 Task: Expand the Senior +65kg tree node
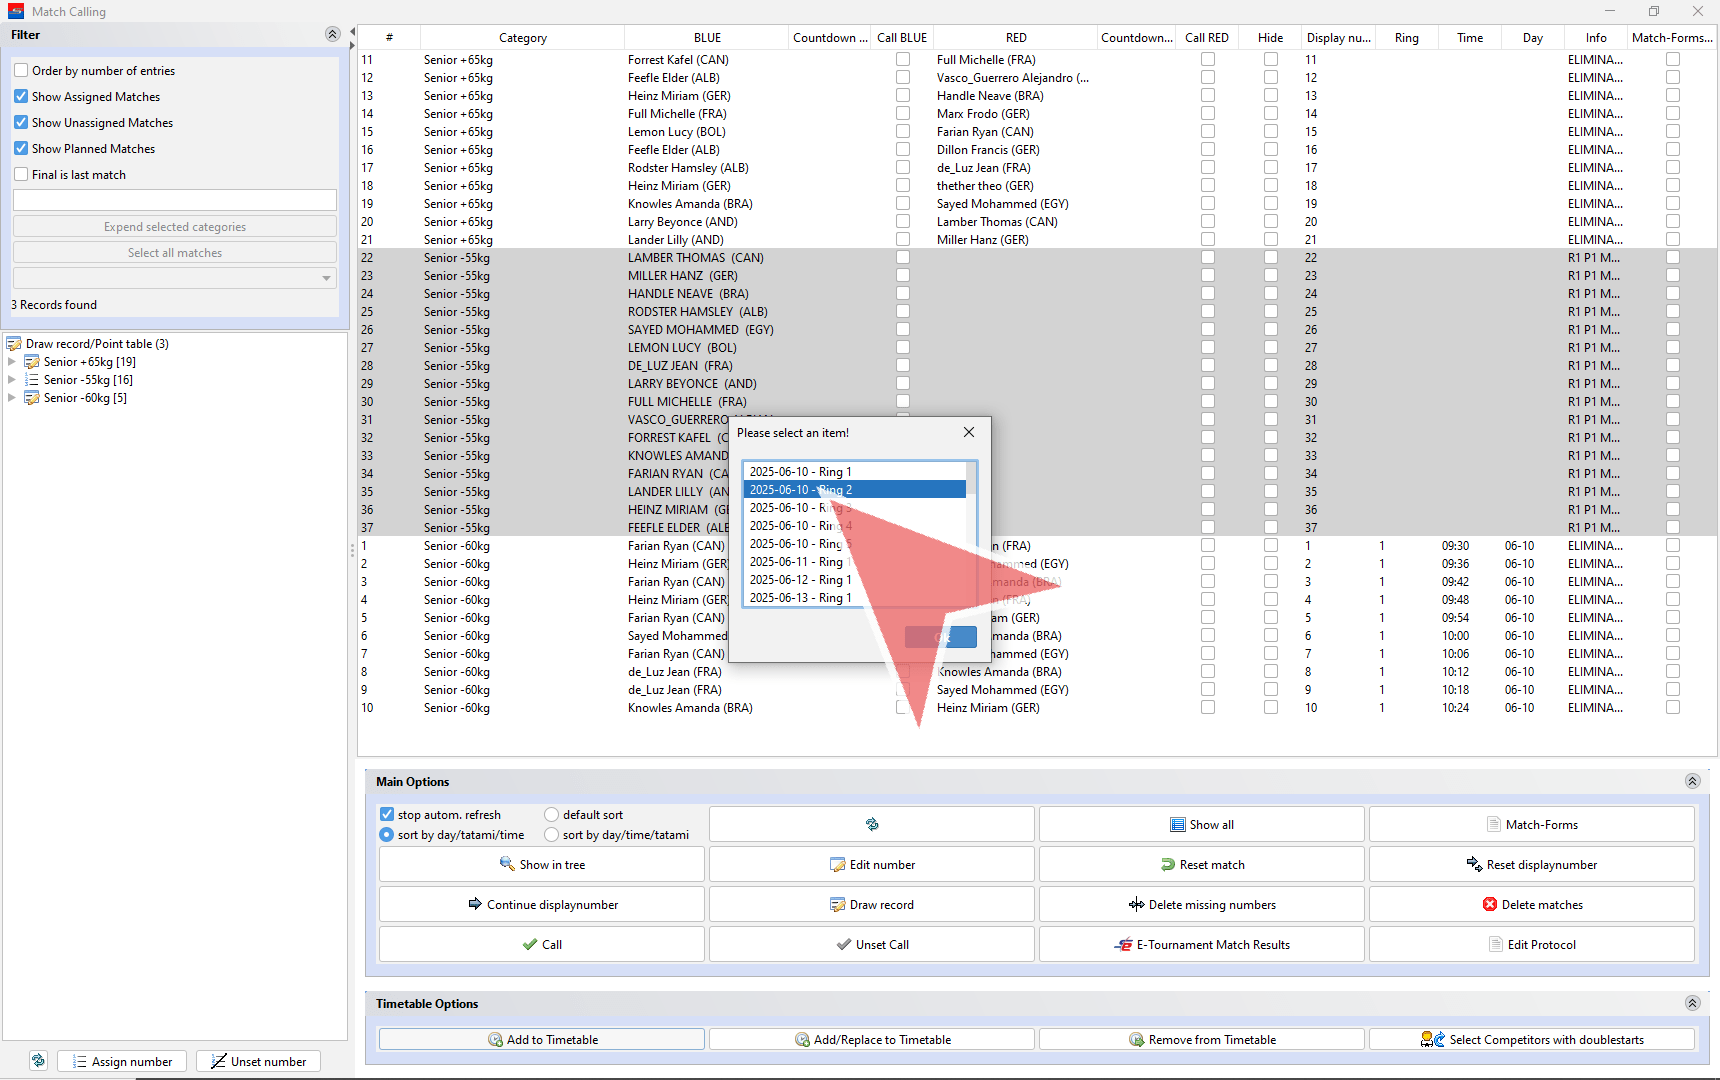click(12, 362)
